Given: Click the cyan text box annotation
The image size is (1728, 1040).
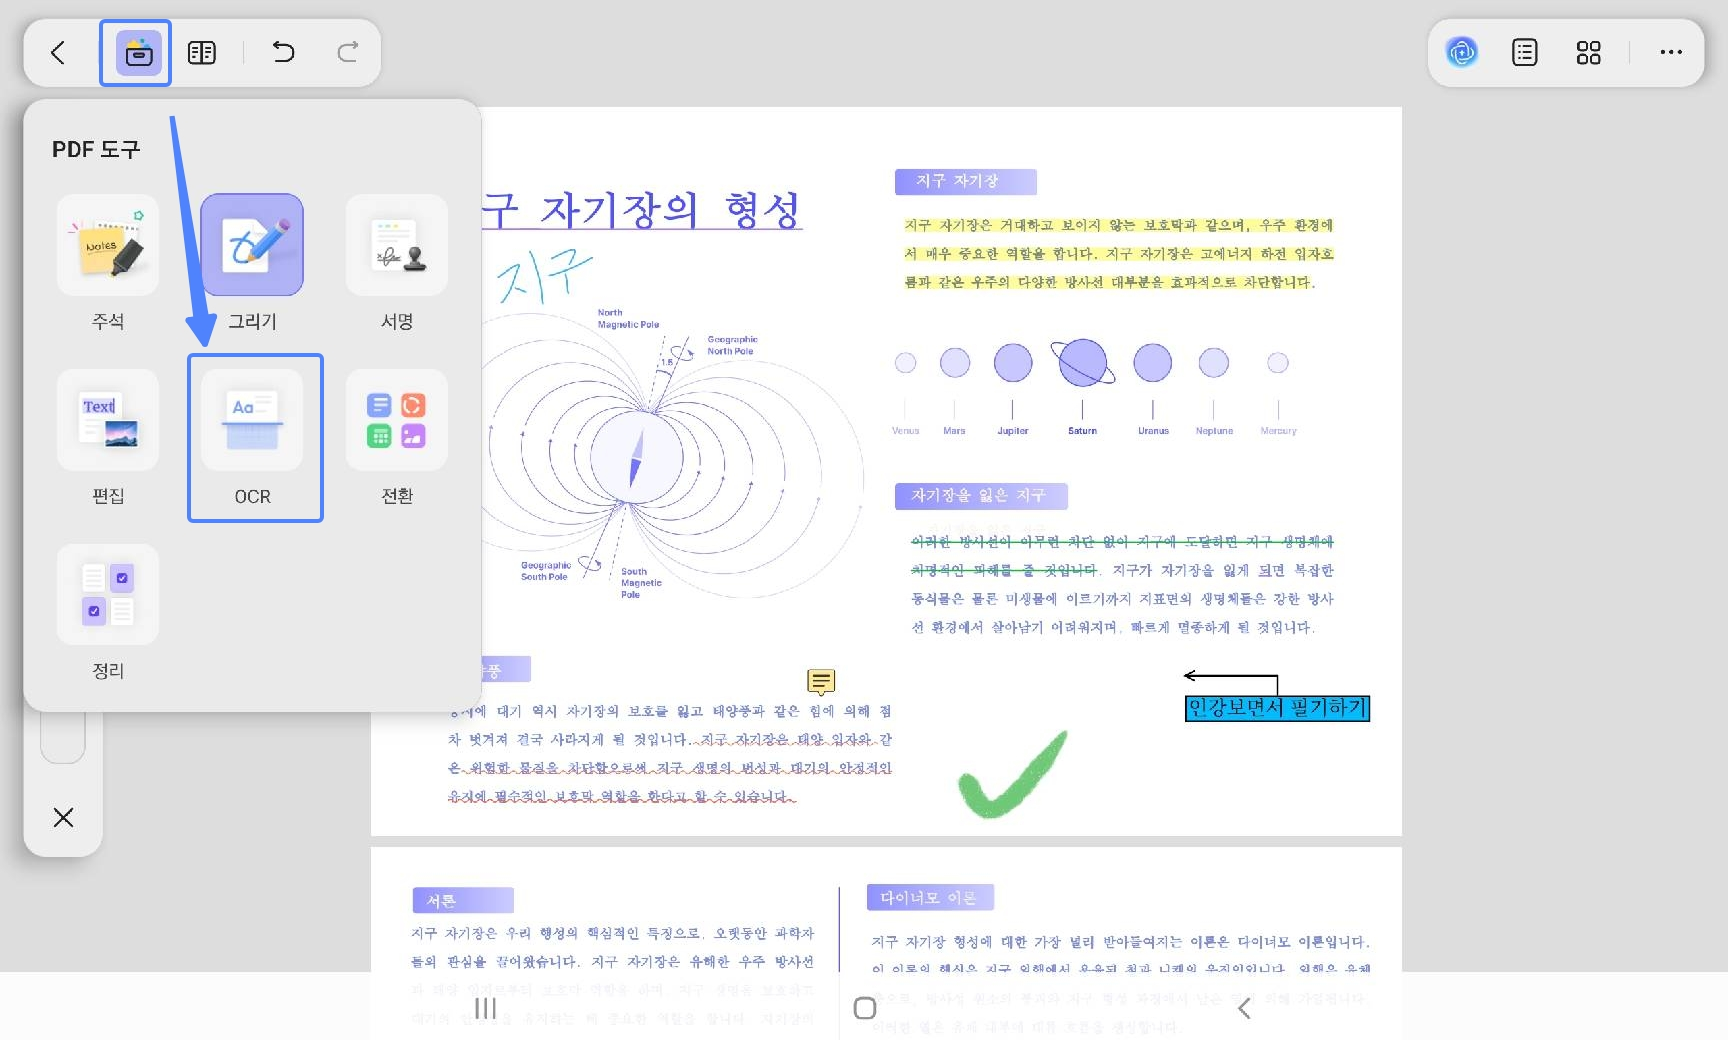Looking at the screenshot, I should click(x=1277, y=708).
